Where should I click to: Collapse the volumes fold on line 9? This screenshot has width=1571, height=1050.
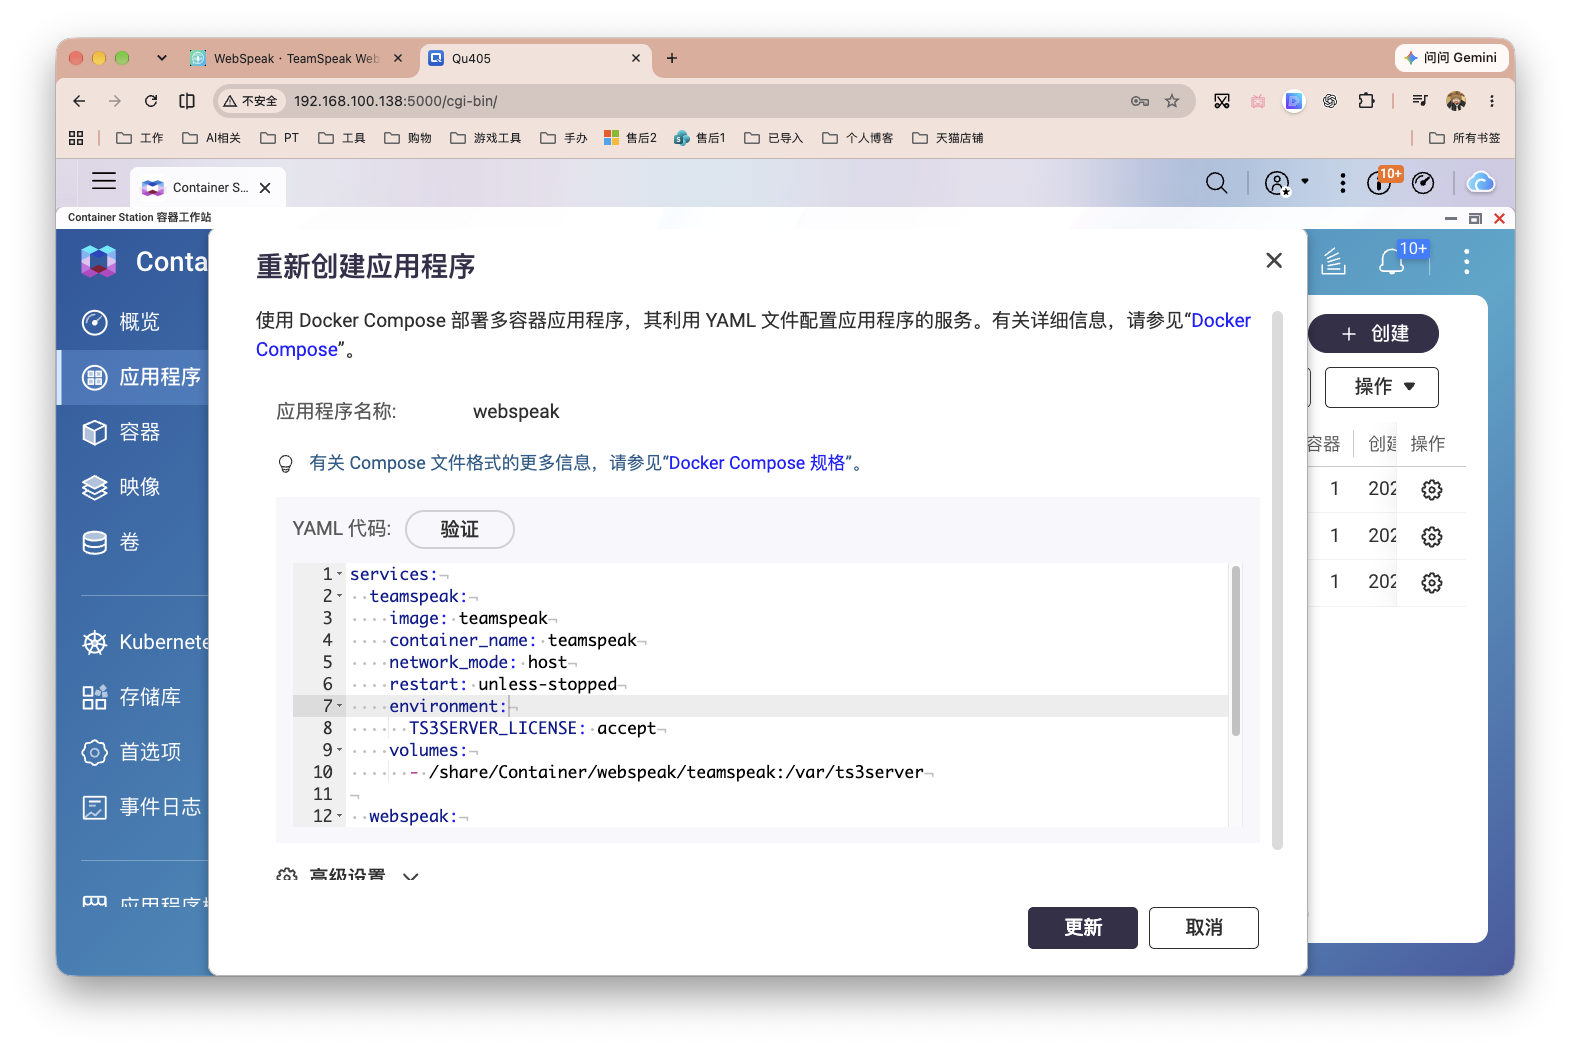[x=340, y=750]
